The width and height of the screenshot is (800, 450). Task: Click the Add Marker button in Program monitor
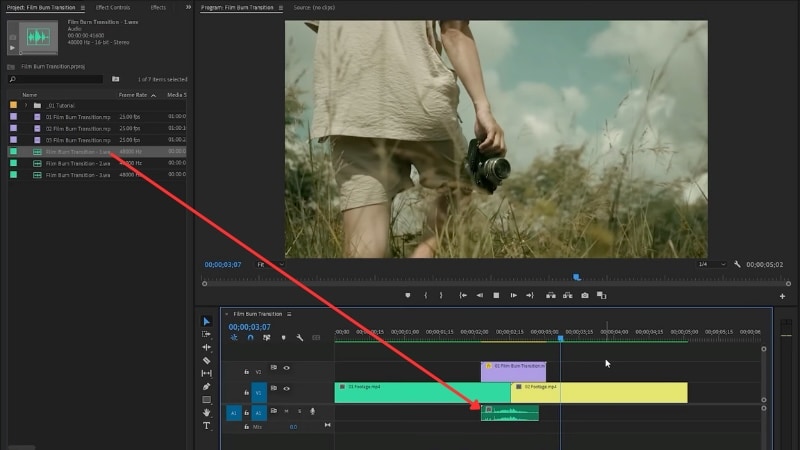click(408, 295)
